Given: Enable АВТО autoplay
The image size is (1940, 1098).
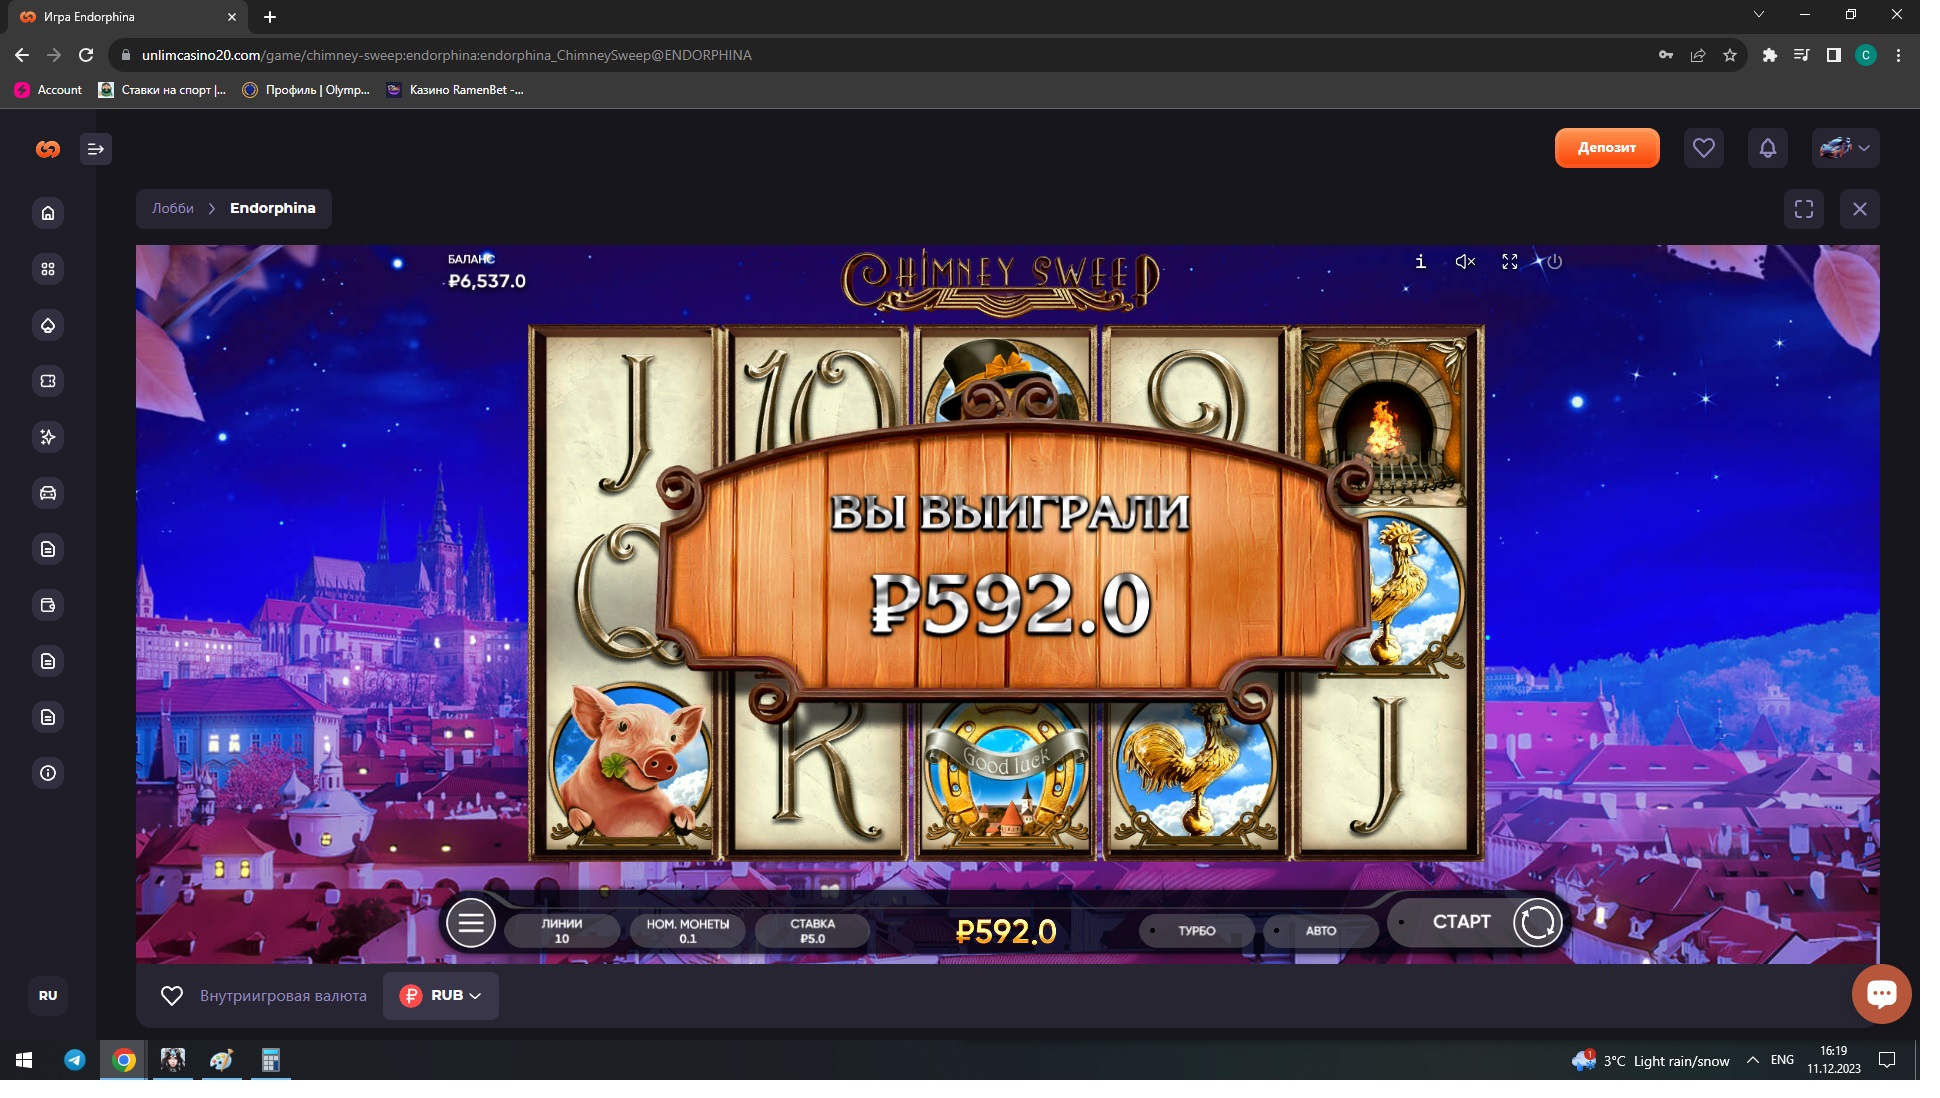Looking at the screenshot, I should pos(1320,931).
